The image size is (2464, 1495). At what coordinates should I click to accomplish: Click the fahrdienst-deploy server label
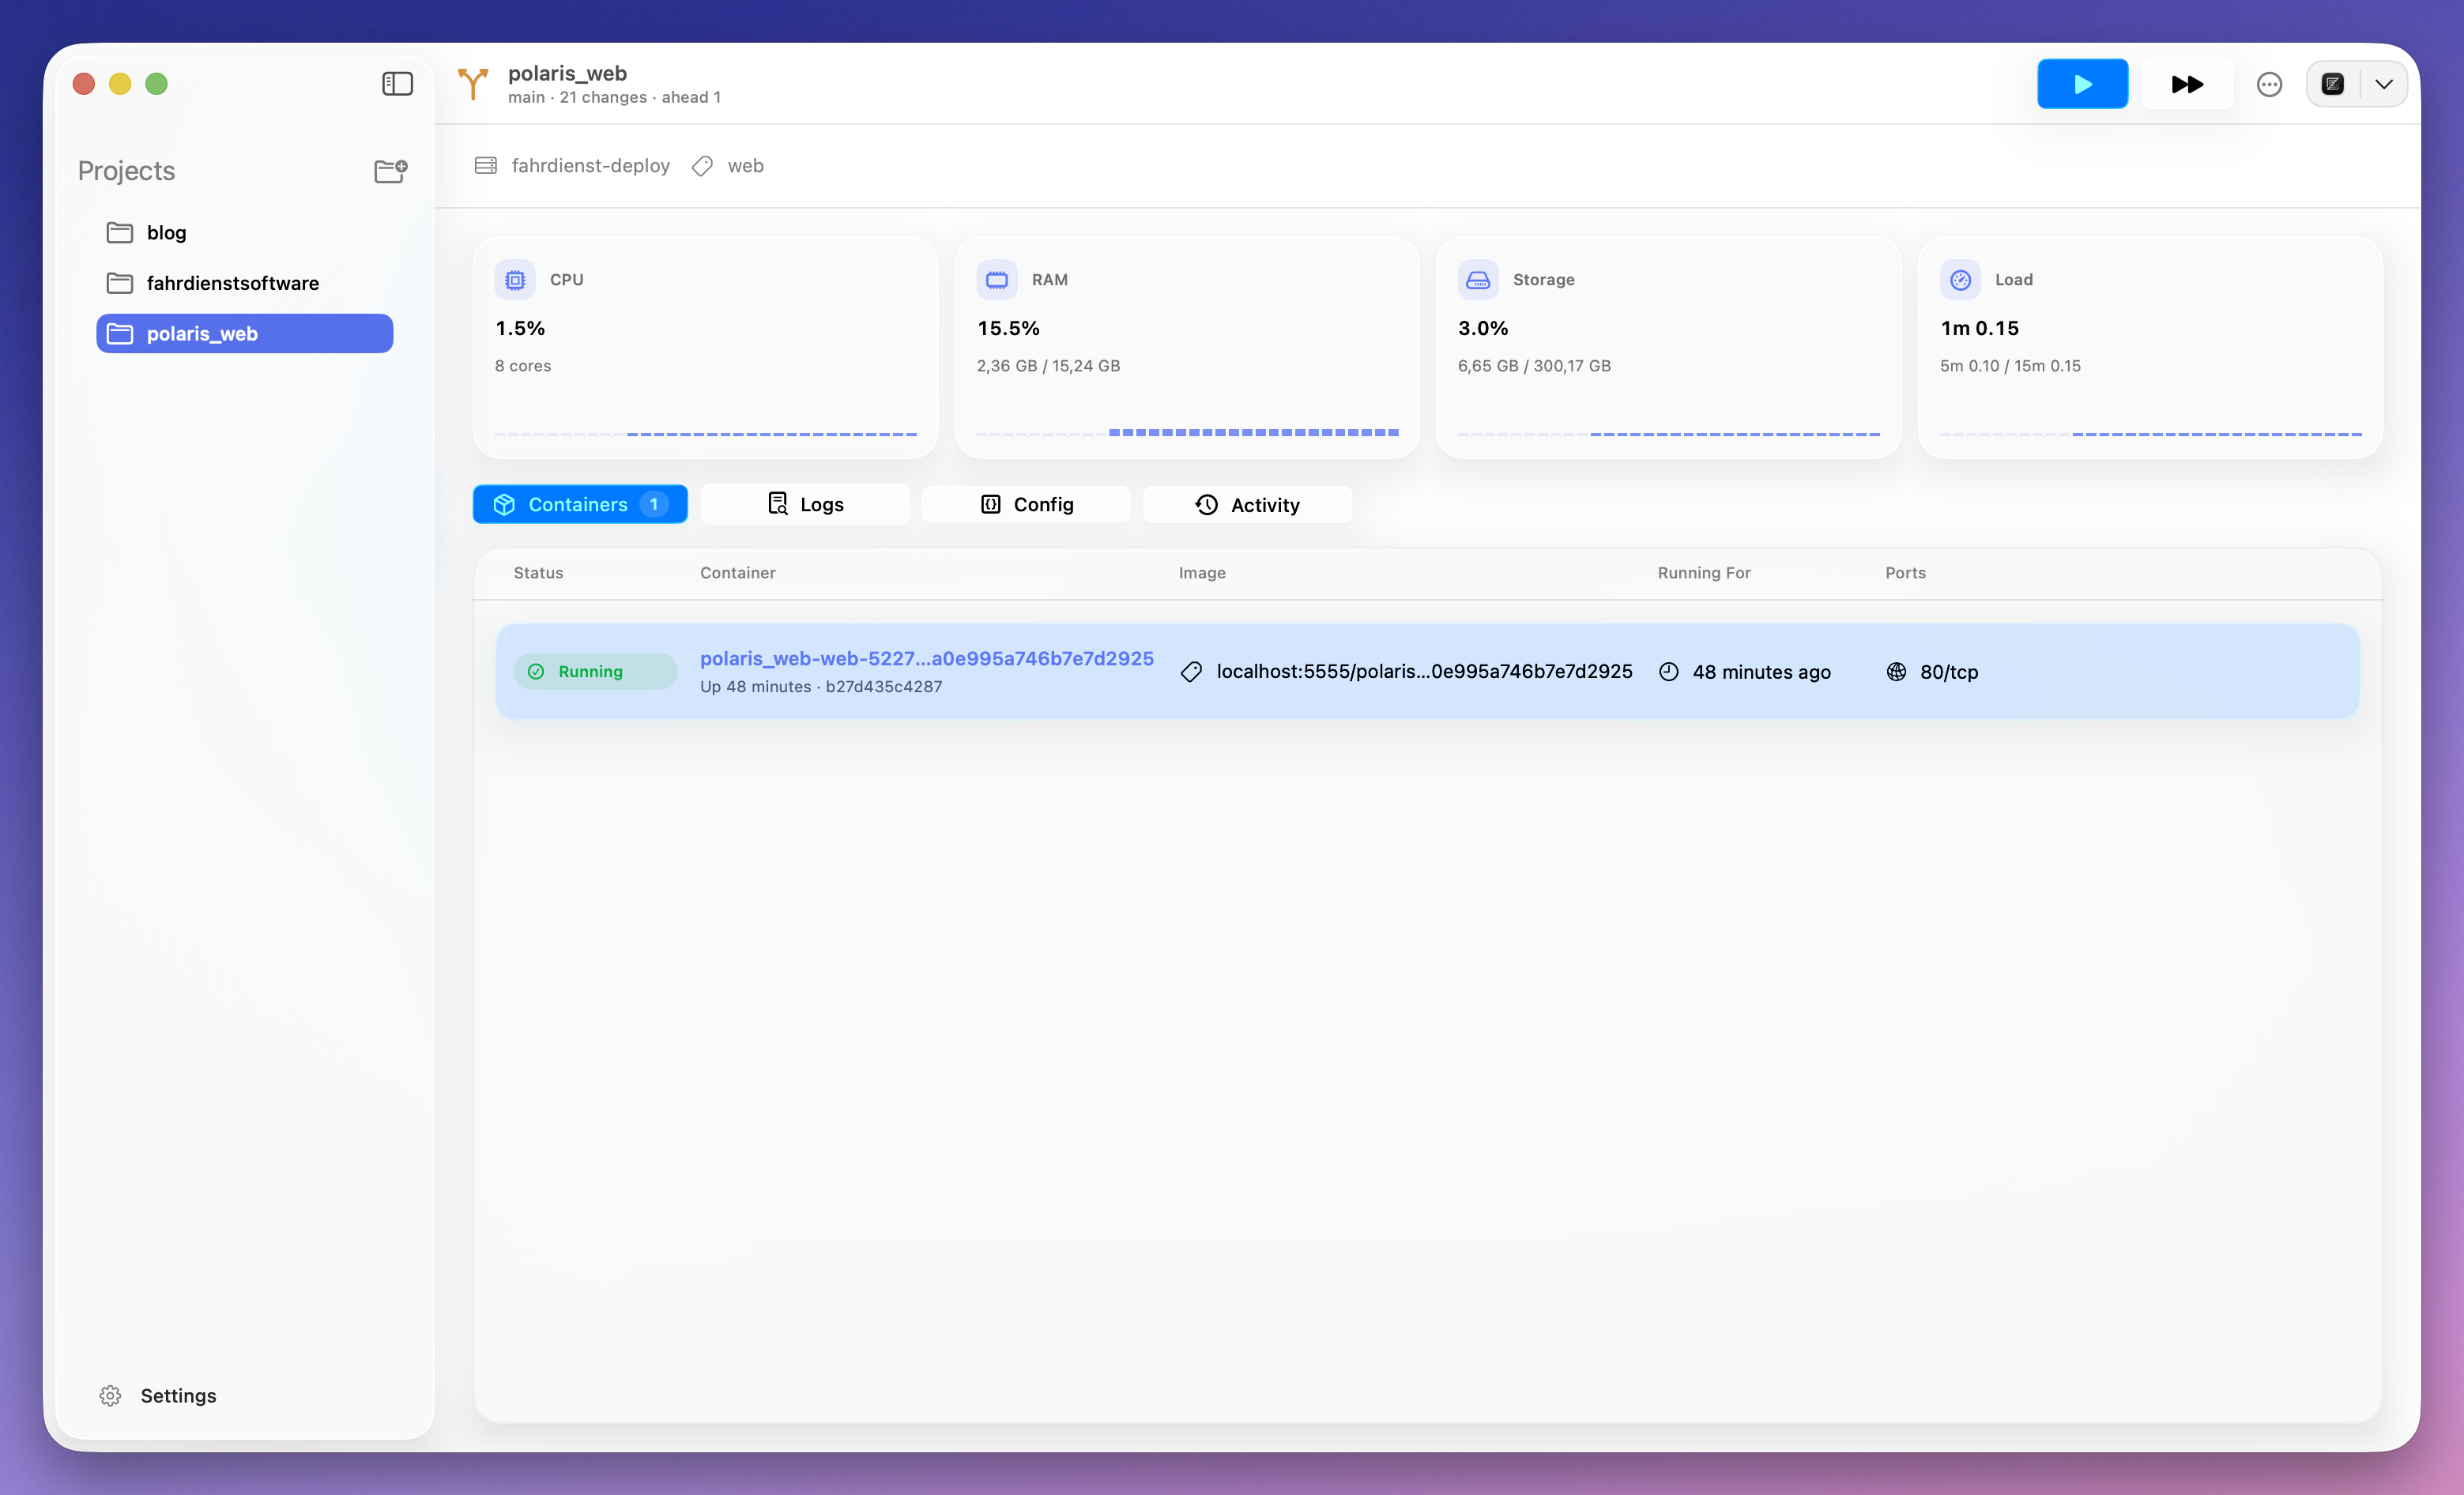(591, 165)
